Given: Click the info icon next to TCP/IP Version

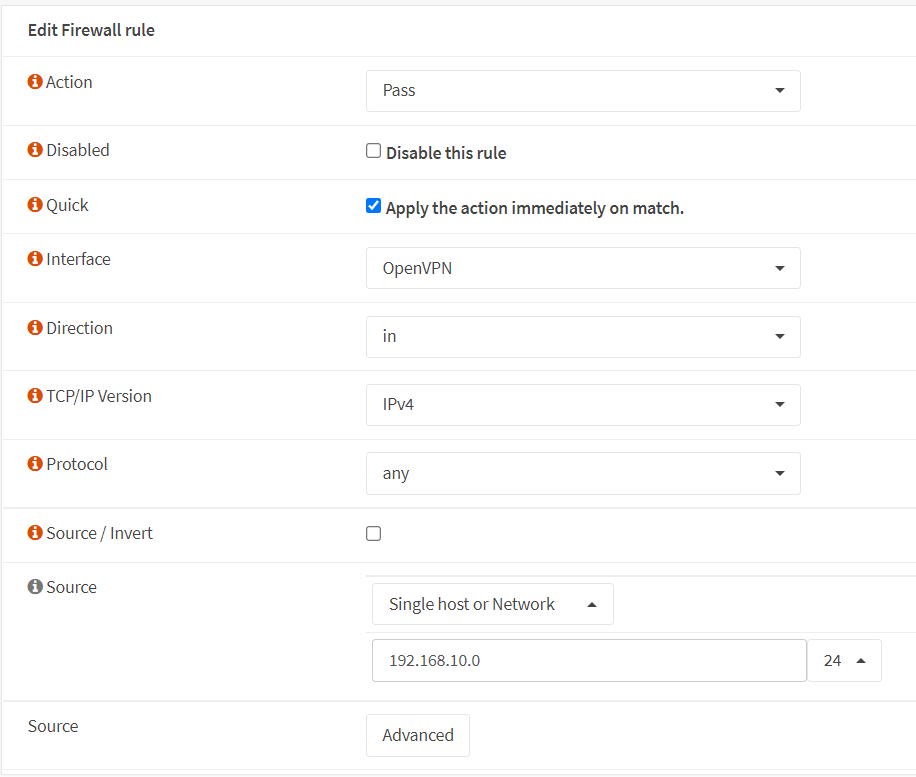Looking at the screenshot, I should point(36,396).
